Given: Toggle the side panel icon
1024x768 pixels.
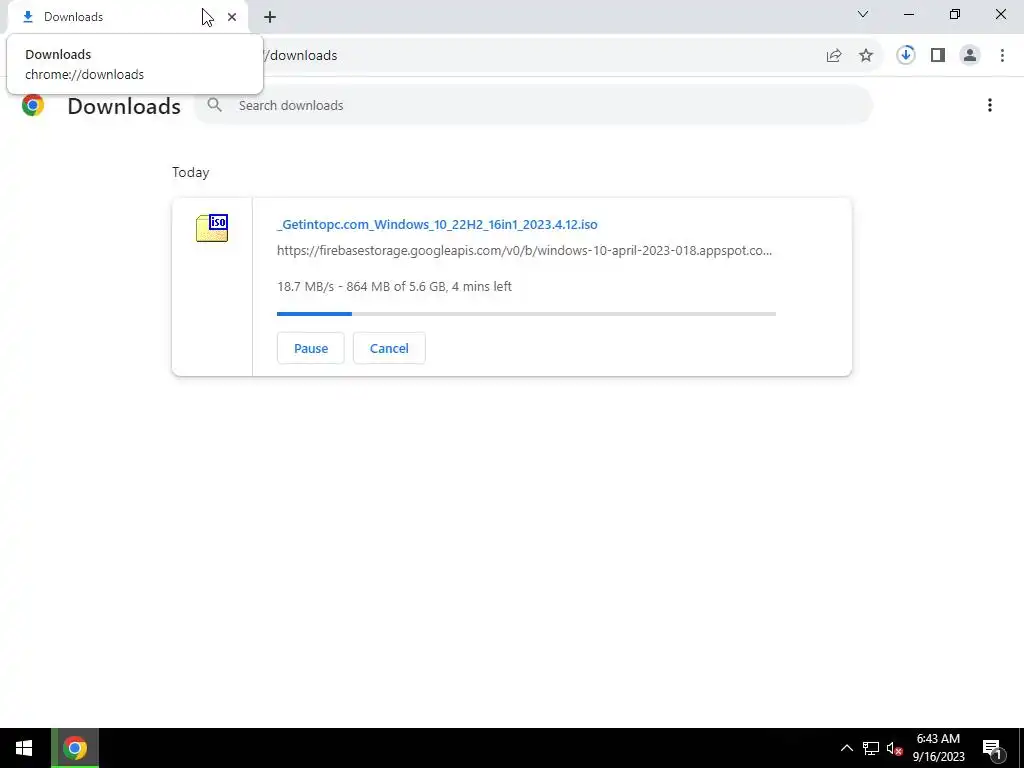Looking at the screenshot, I should (x=938, y=56).
